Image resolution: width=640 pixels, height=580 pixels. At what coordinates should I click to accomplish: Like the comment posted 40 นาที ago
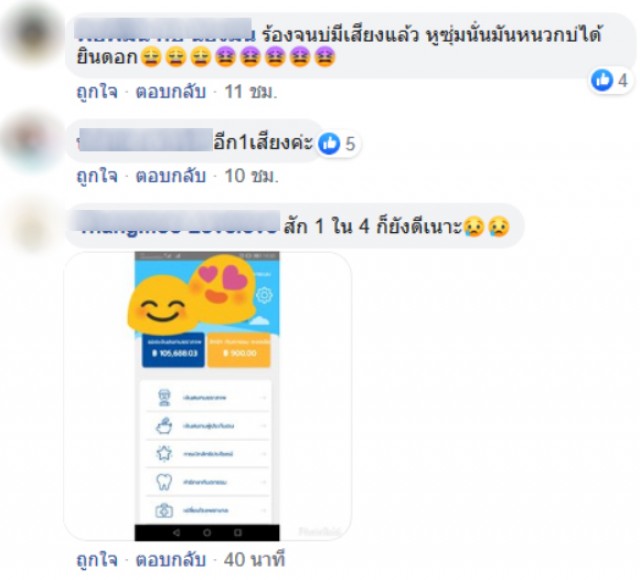97,560
